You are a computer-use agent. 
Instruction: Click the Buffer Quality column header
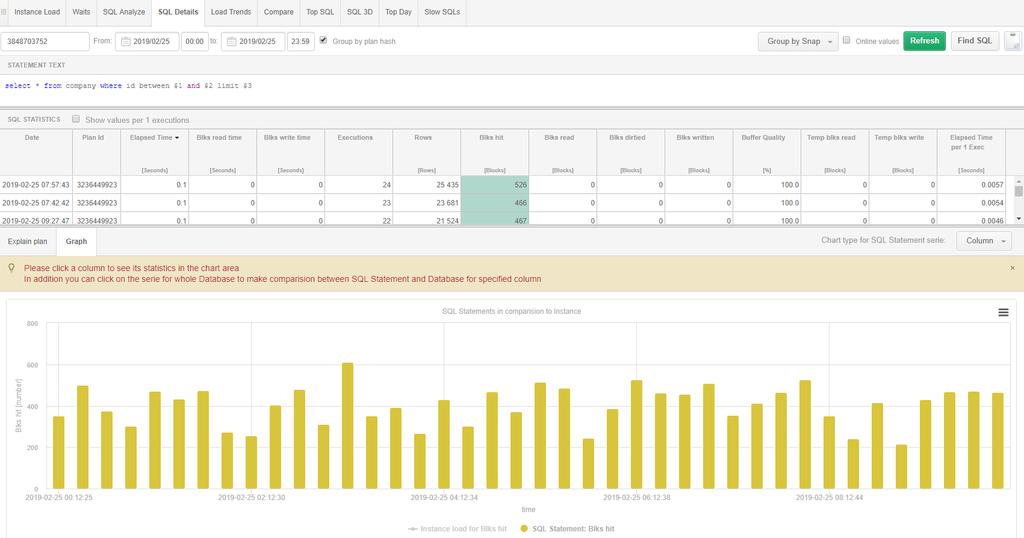point(767,153)
